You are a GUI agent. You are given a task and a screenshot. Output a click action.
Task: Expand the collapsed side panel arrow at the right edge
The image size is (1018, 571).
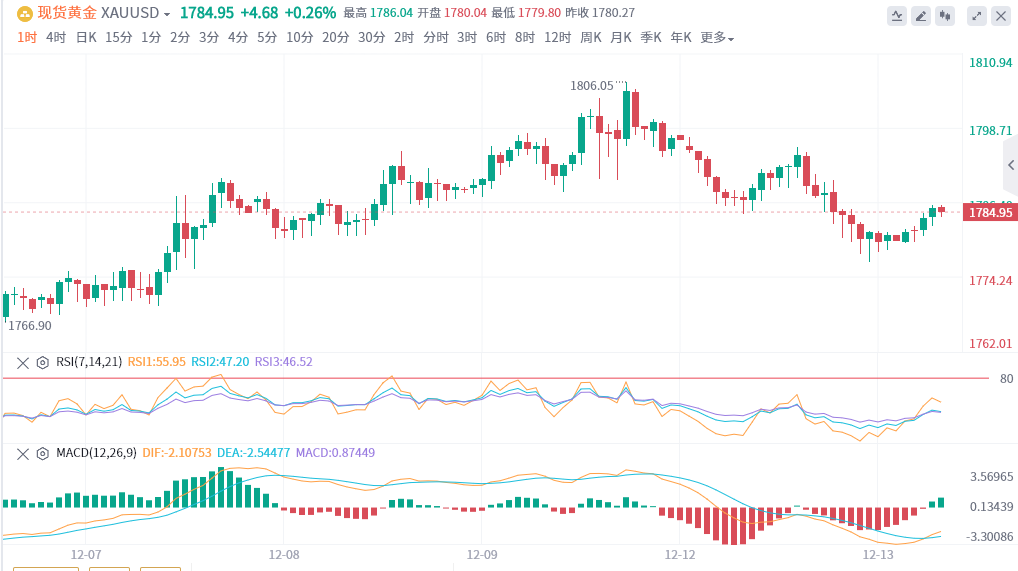tap(1011, 165)
